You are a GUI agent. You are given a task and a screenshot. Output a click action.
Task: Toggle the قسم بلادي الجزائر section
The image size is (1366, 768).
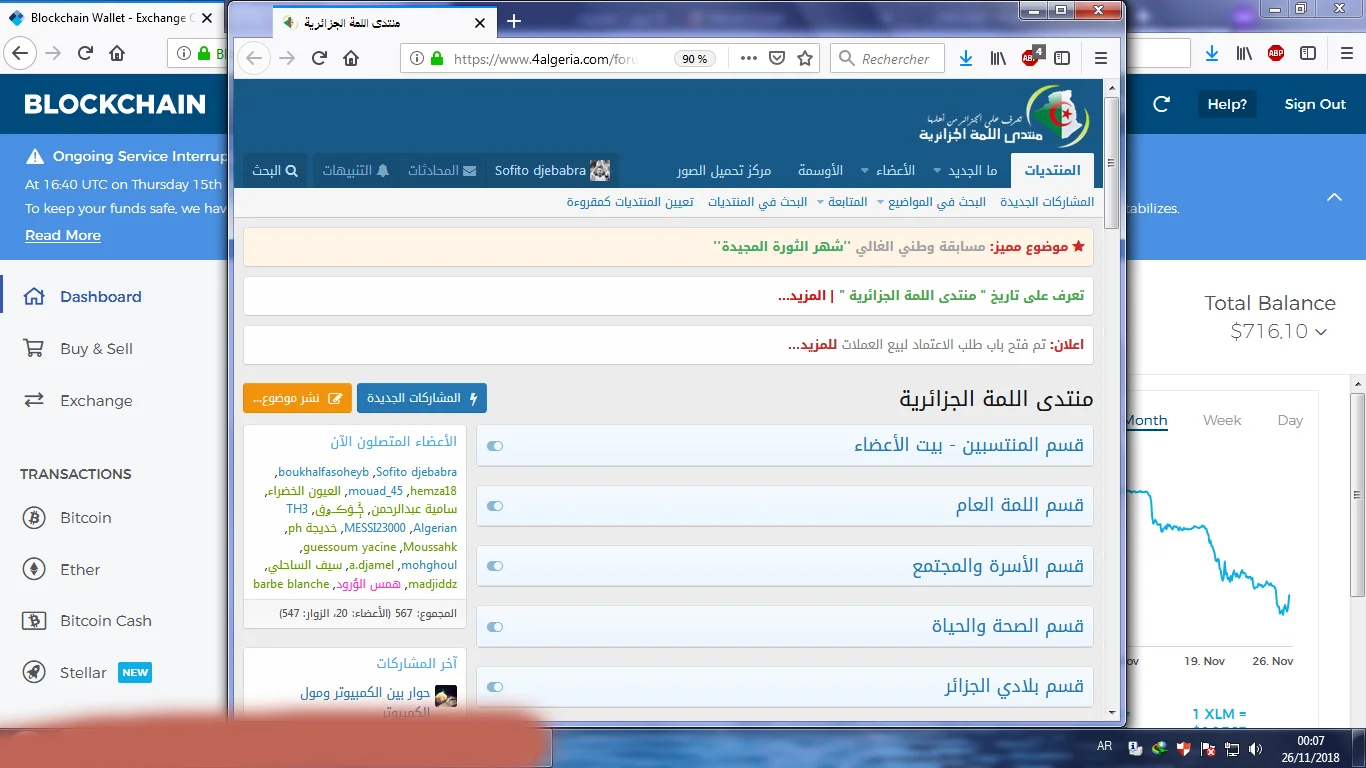click(x=495, y=687)
